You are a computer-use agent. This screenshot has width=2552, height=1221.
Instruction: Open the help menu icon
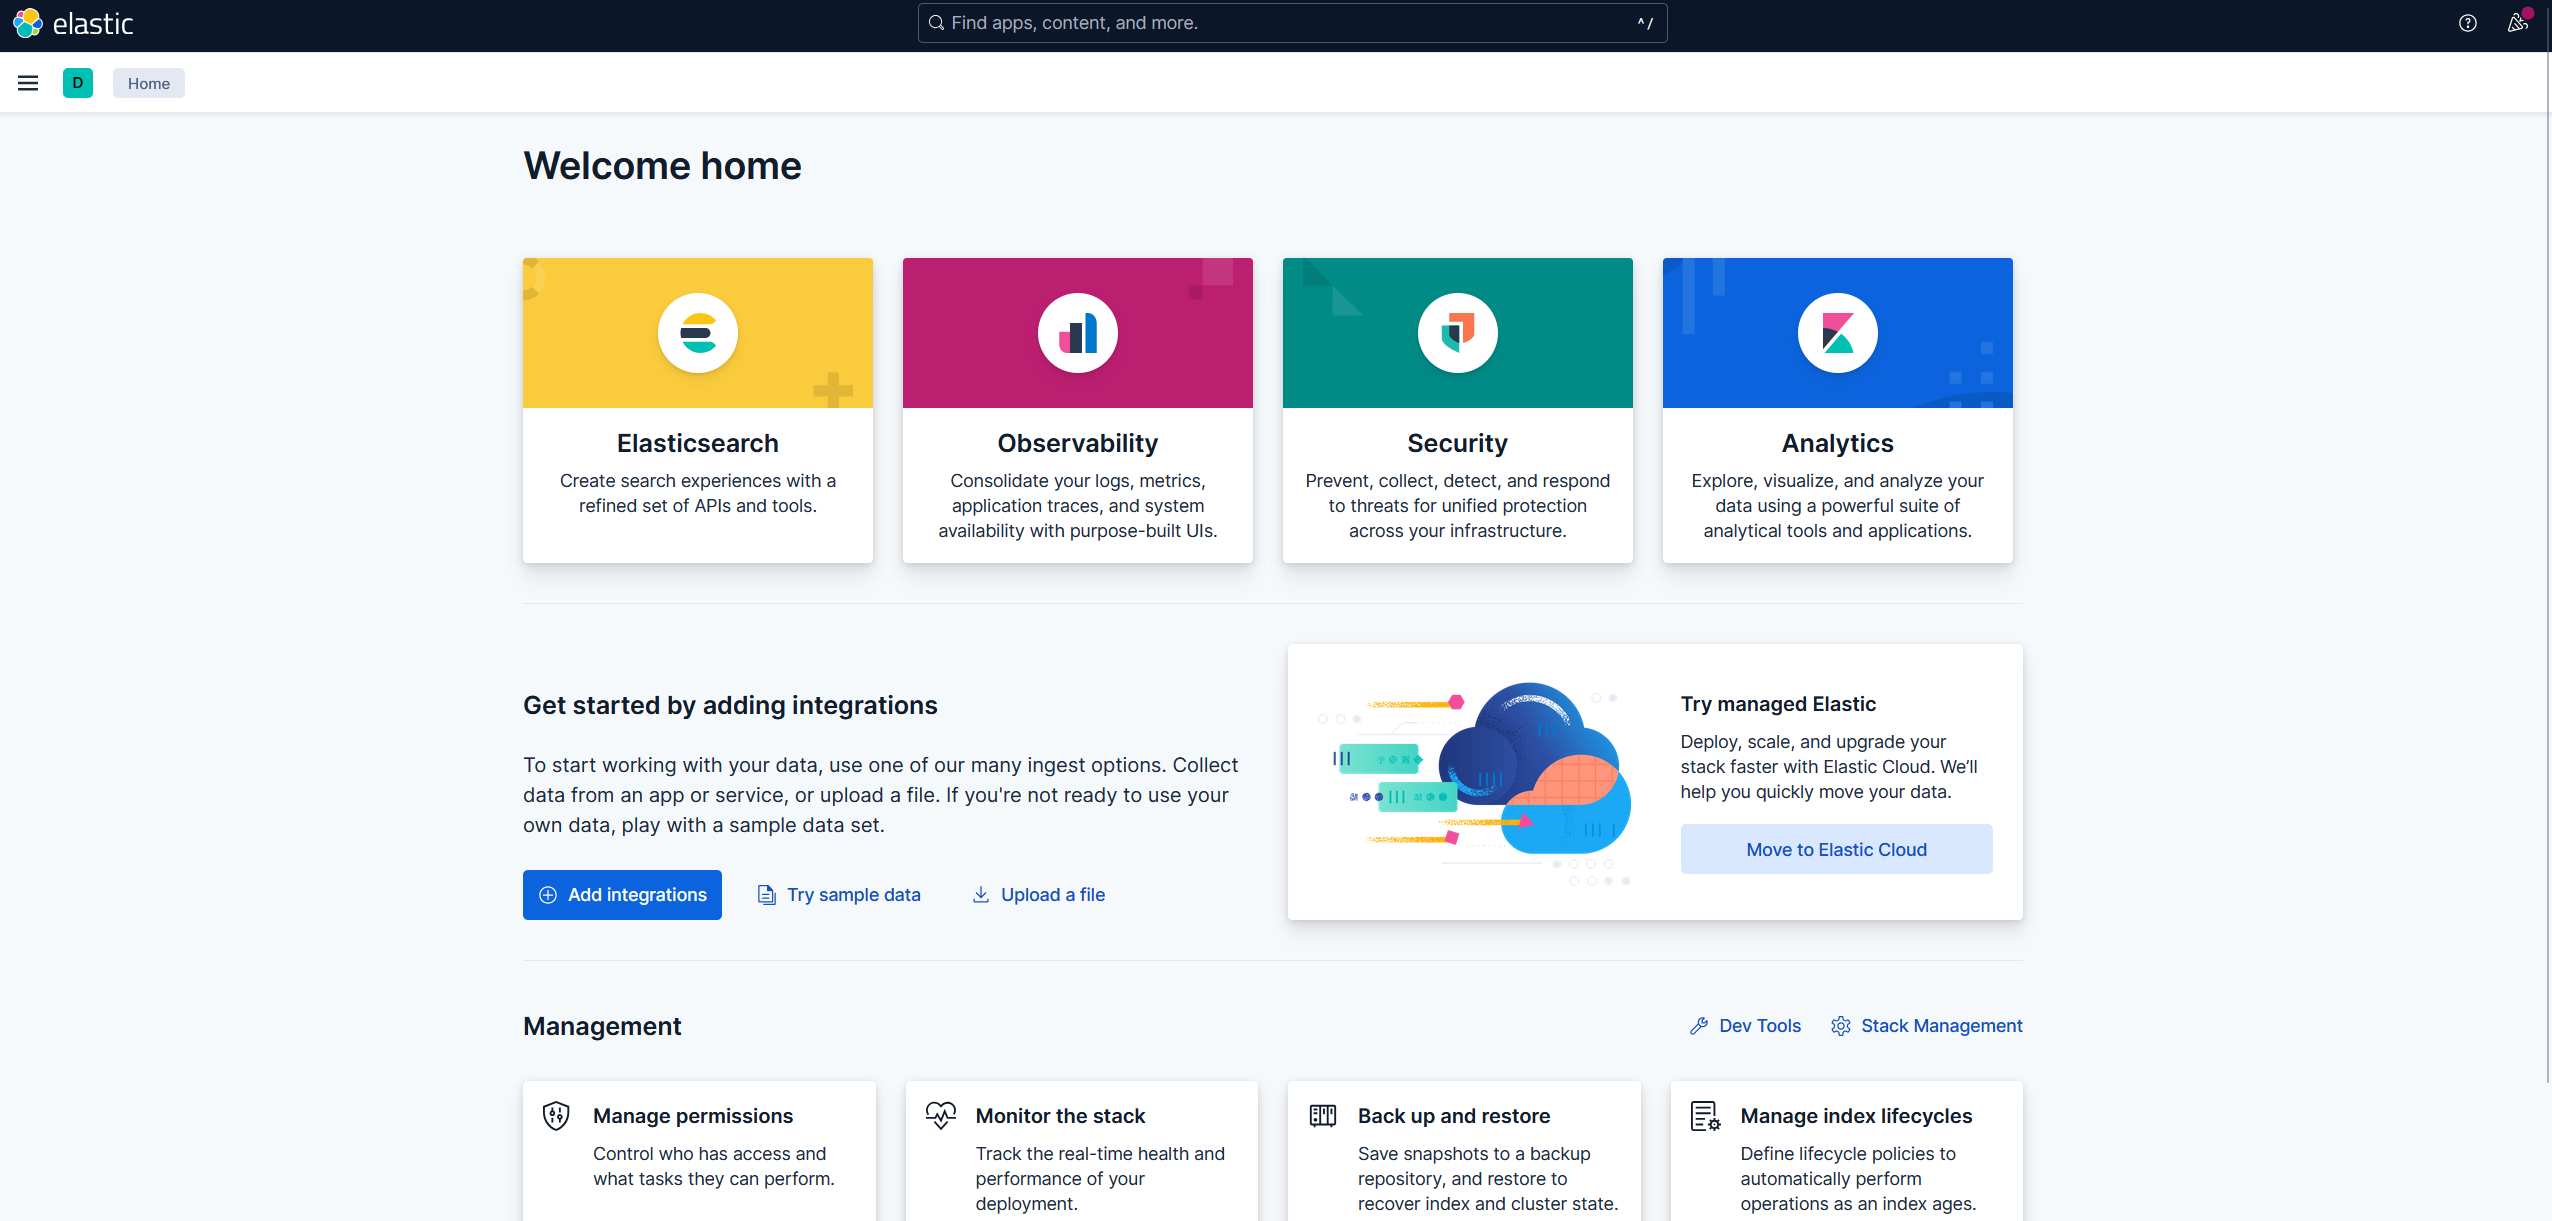(x=2467, y=23)
